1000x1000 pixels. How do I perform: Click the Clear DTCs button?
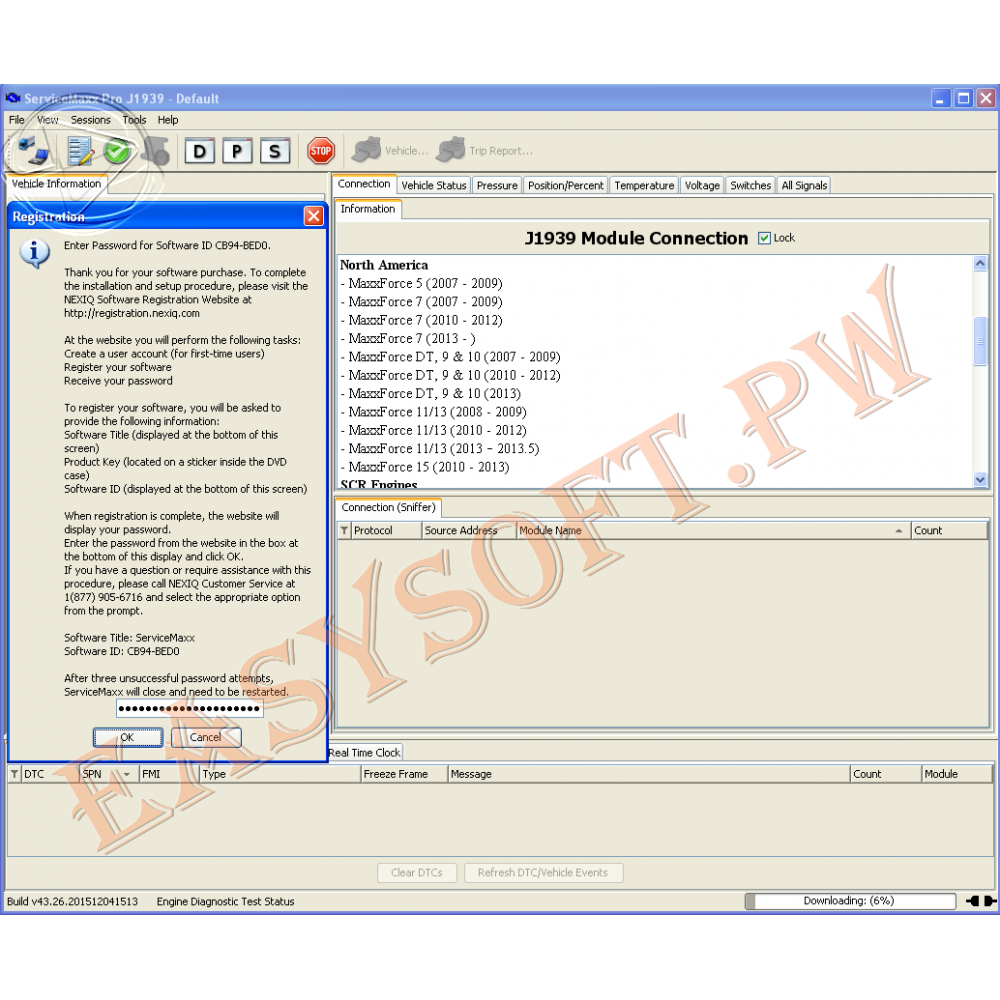tap(416, 872)
